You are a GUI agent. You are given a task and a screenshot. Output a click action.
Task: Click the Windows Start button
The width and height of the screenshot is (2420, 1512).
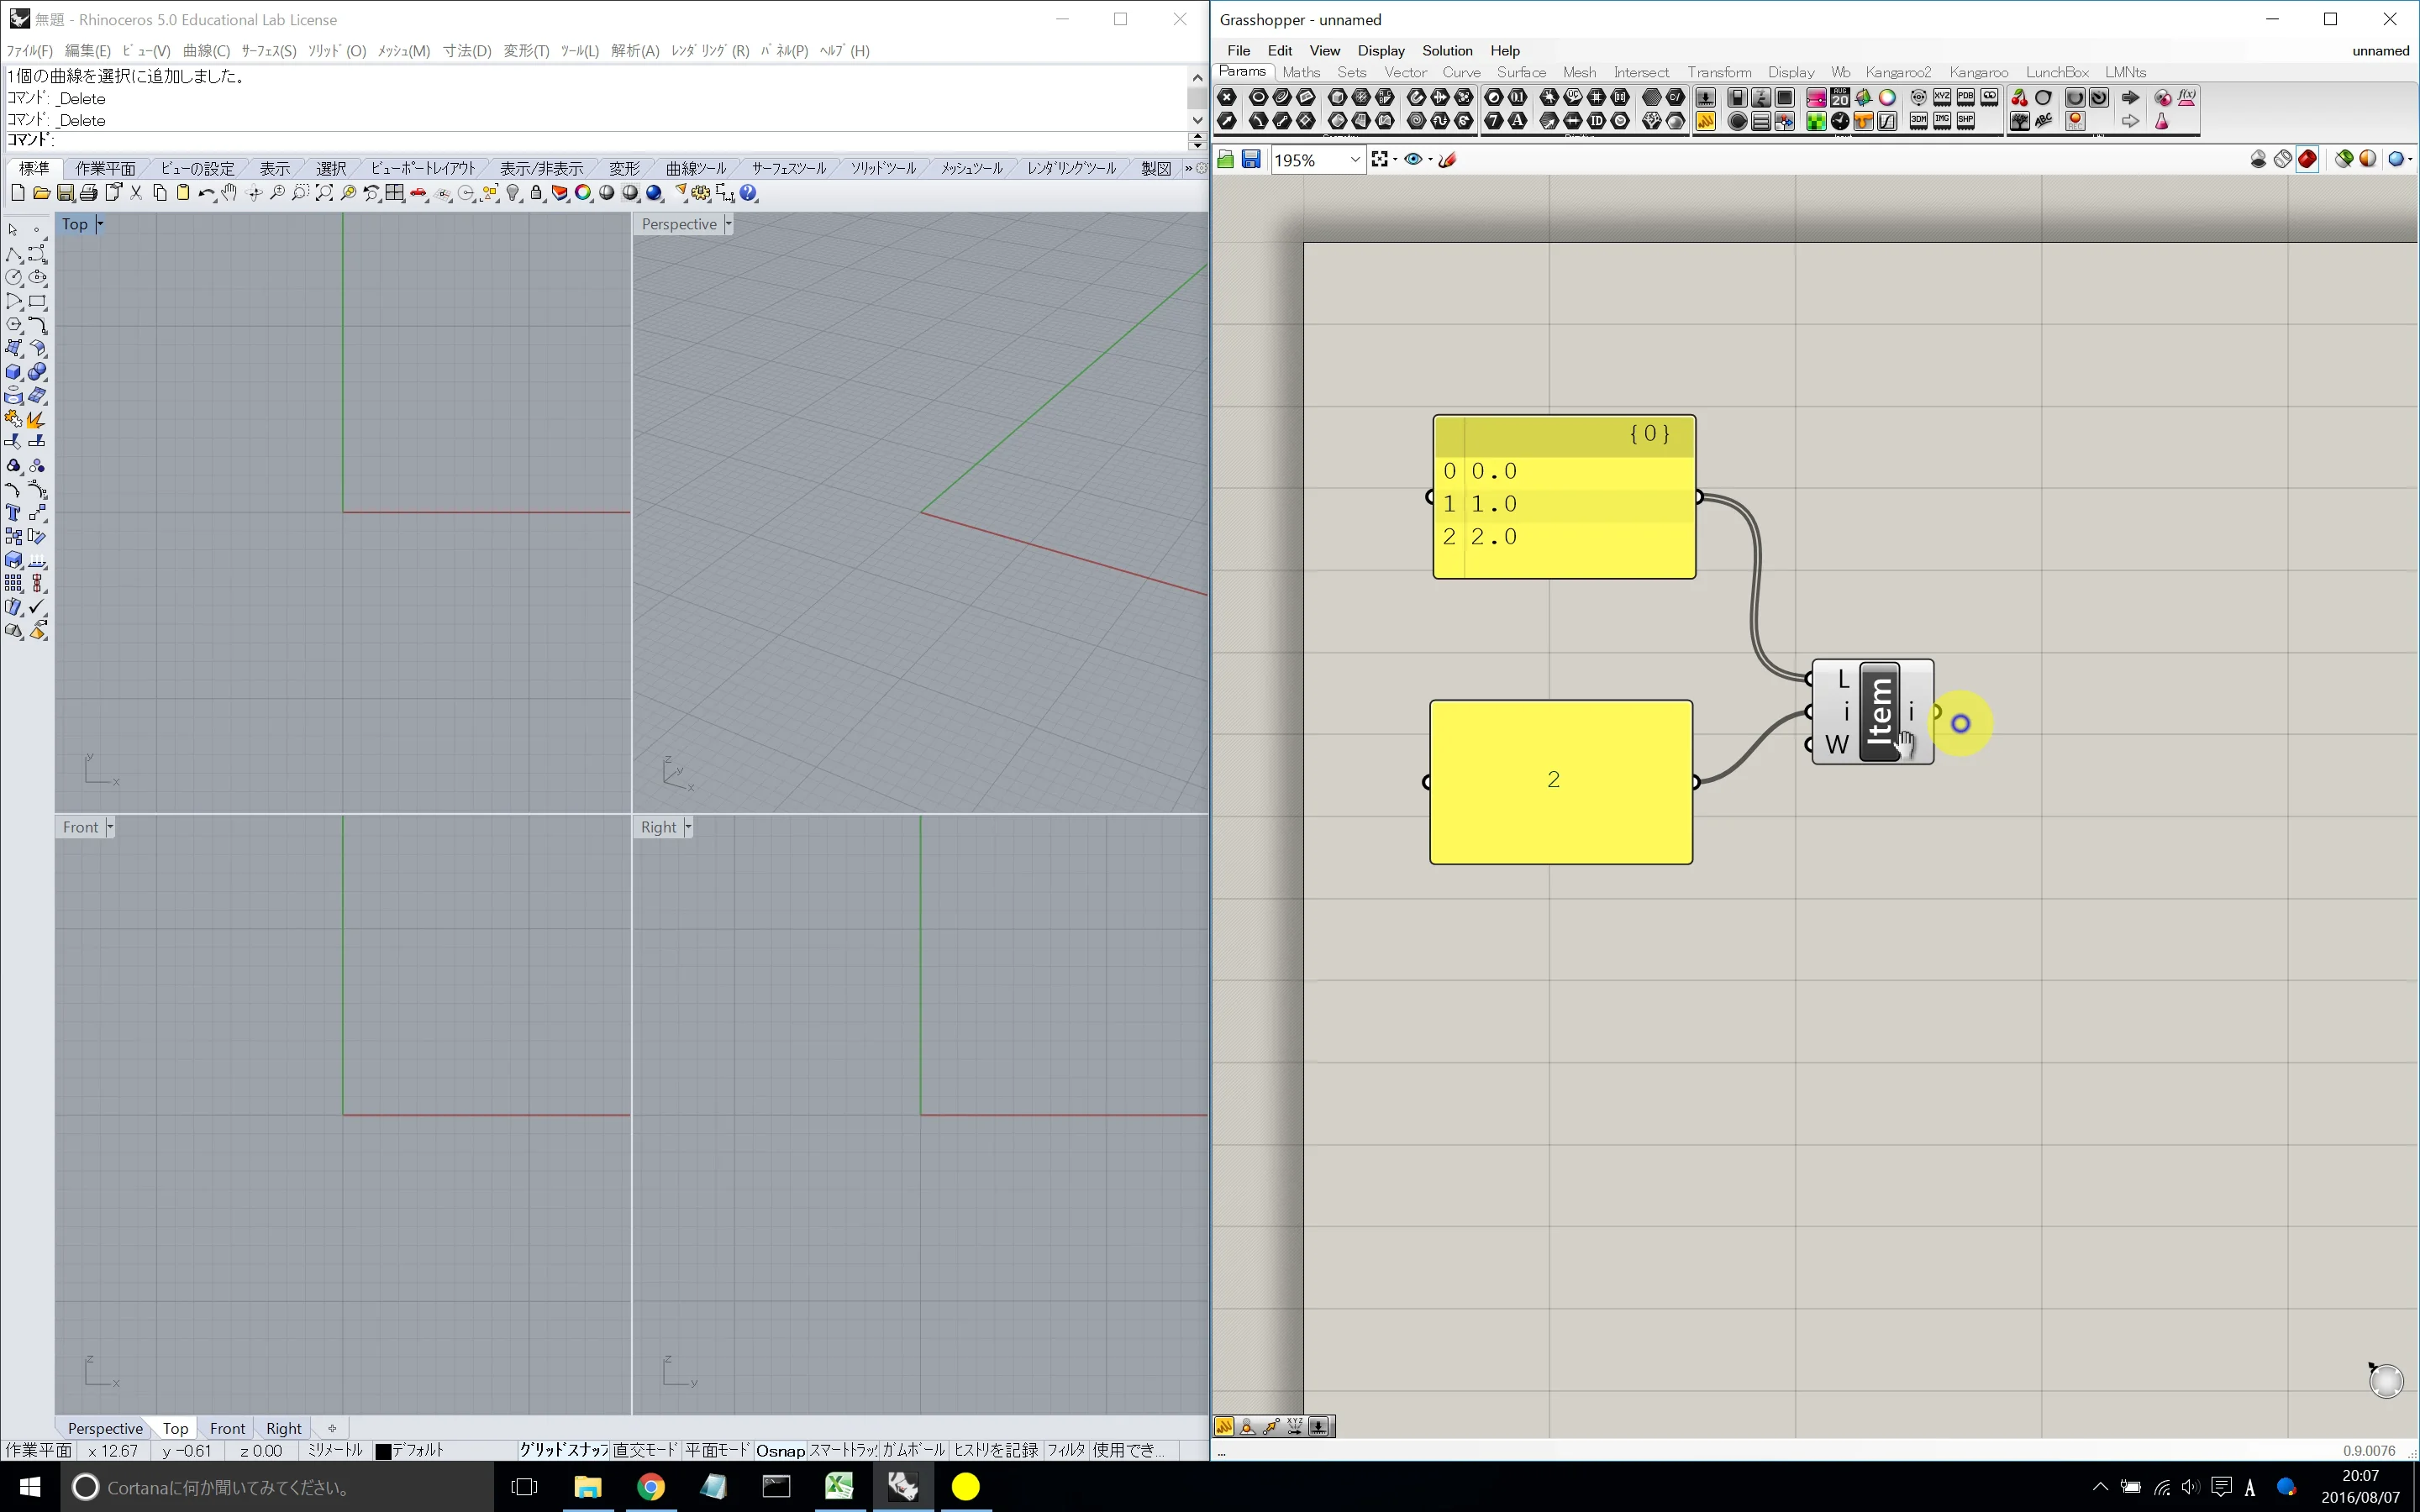(30, 1487)
